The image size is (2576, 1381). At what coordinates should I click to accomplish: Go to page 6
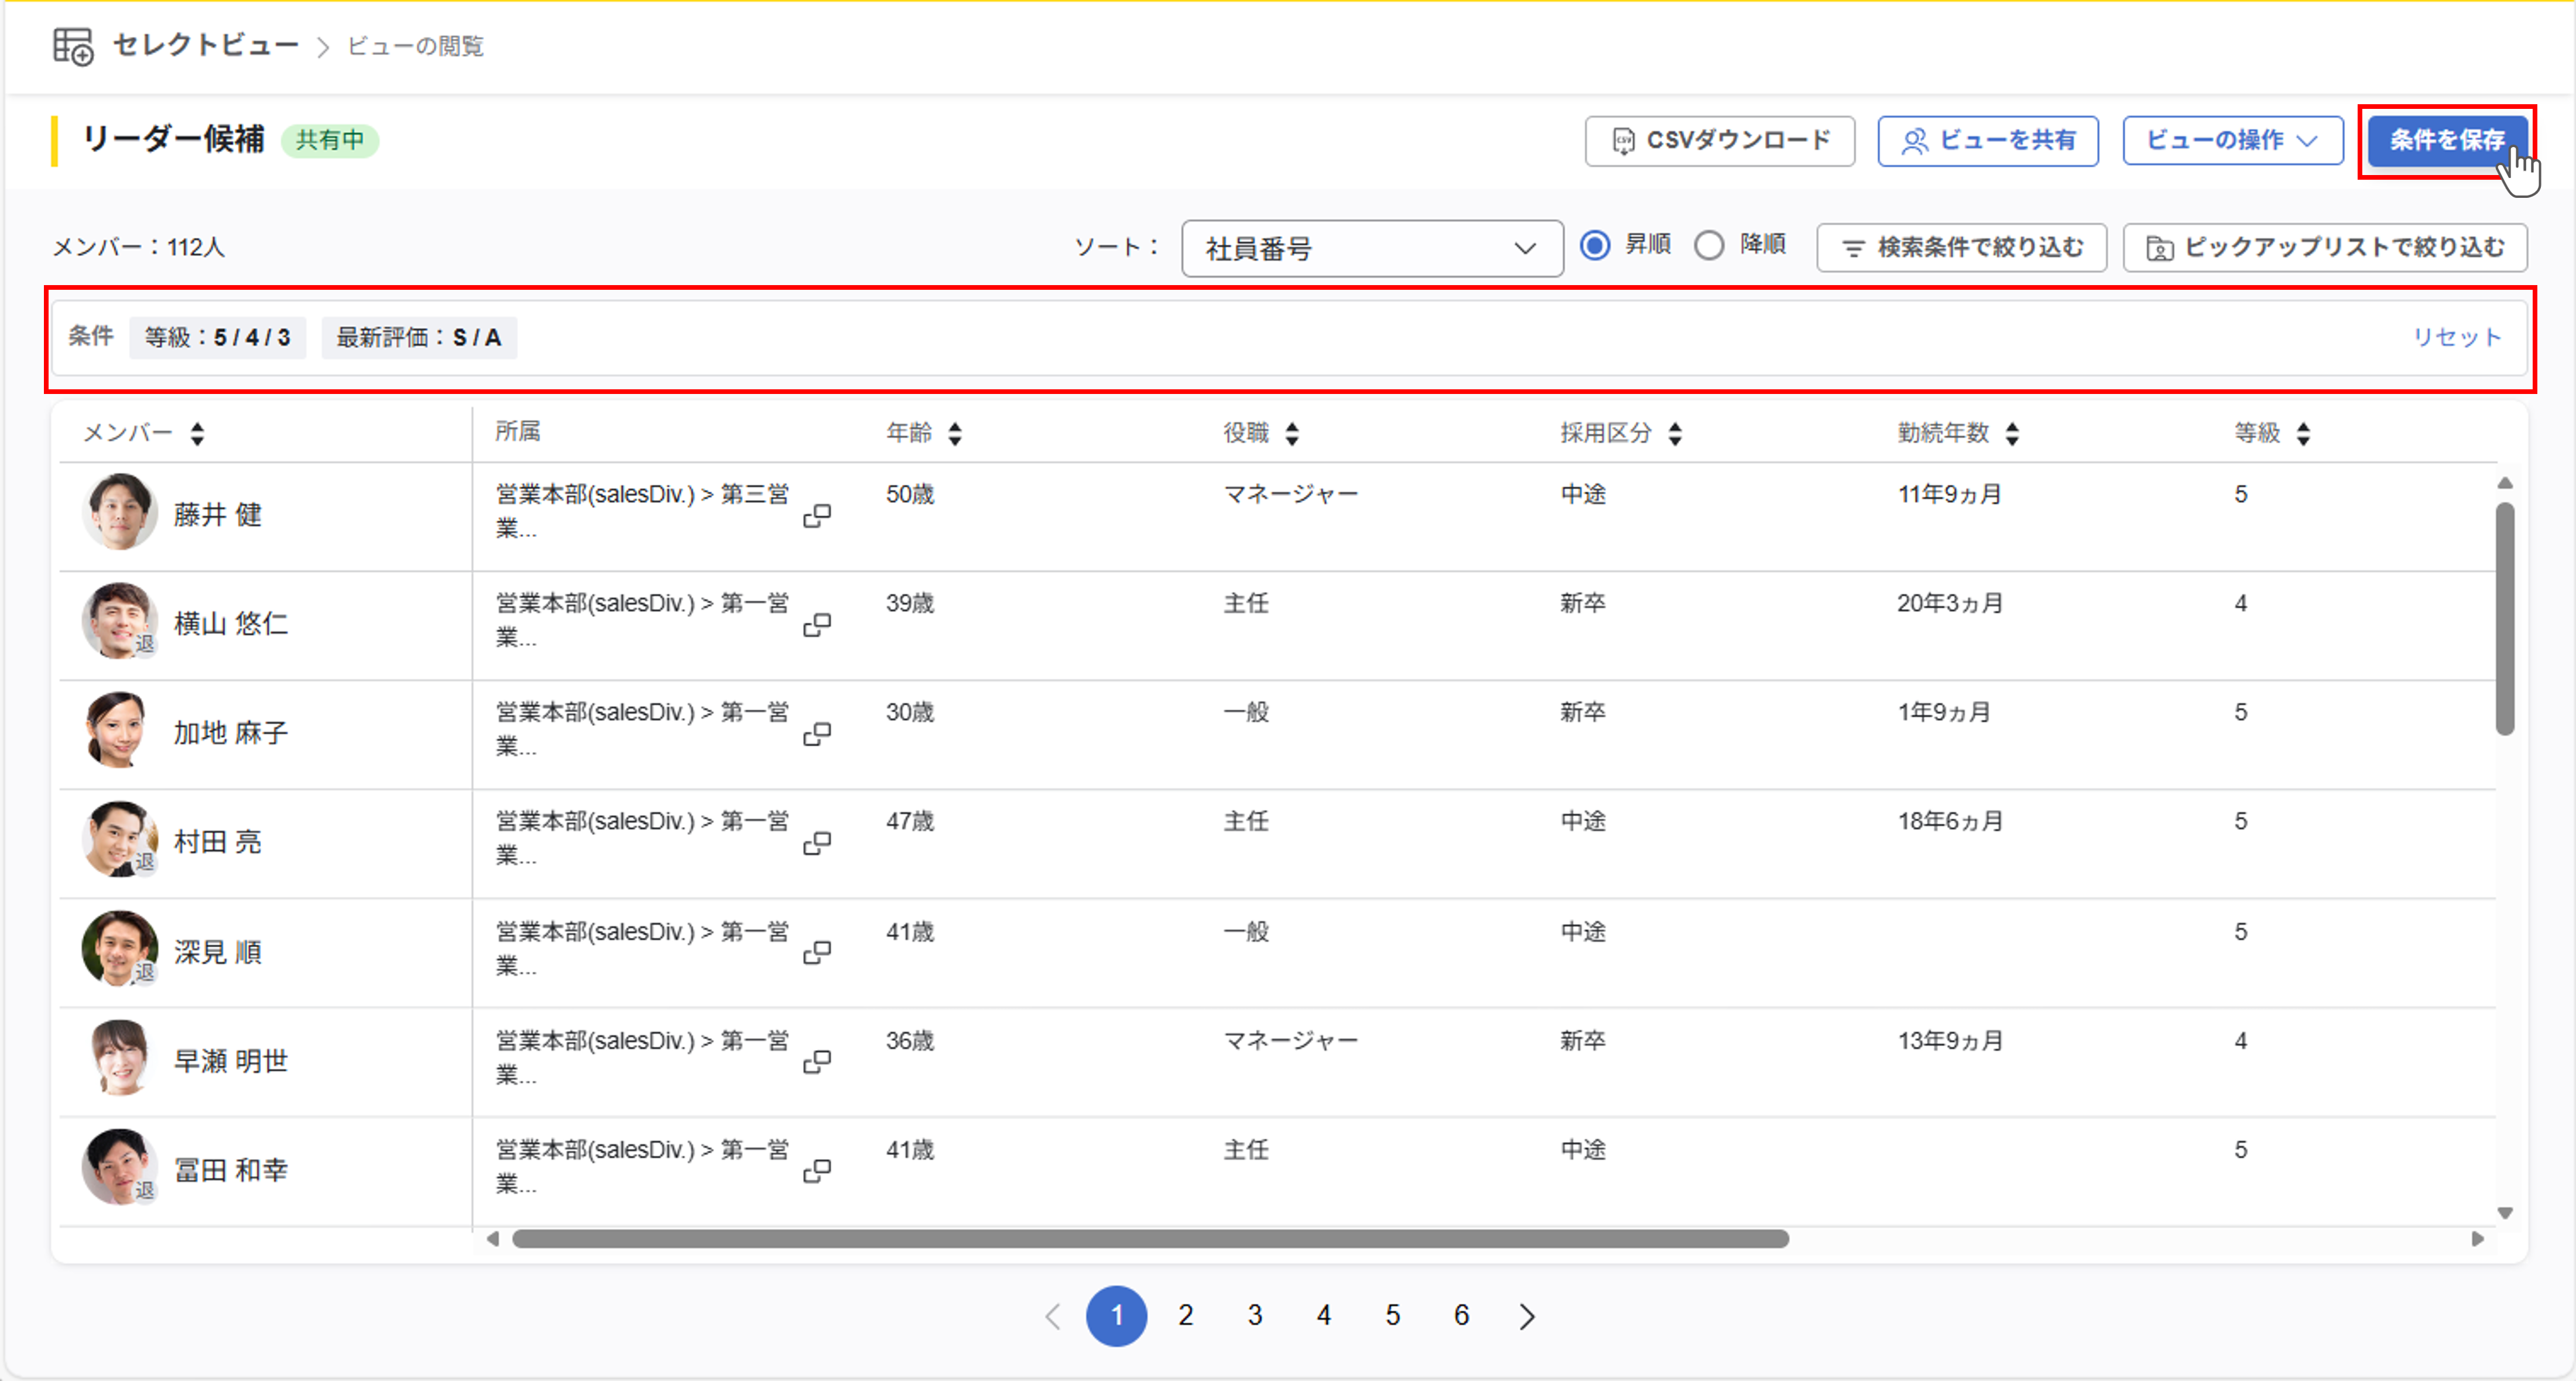pos(1461,1316)
